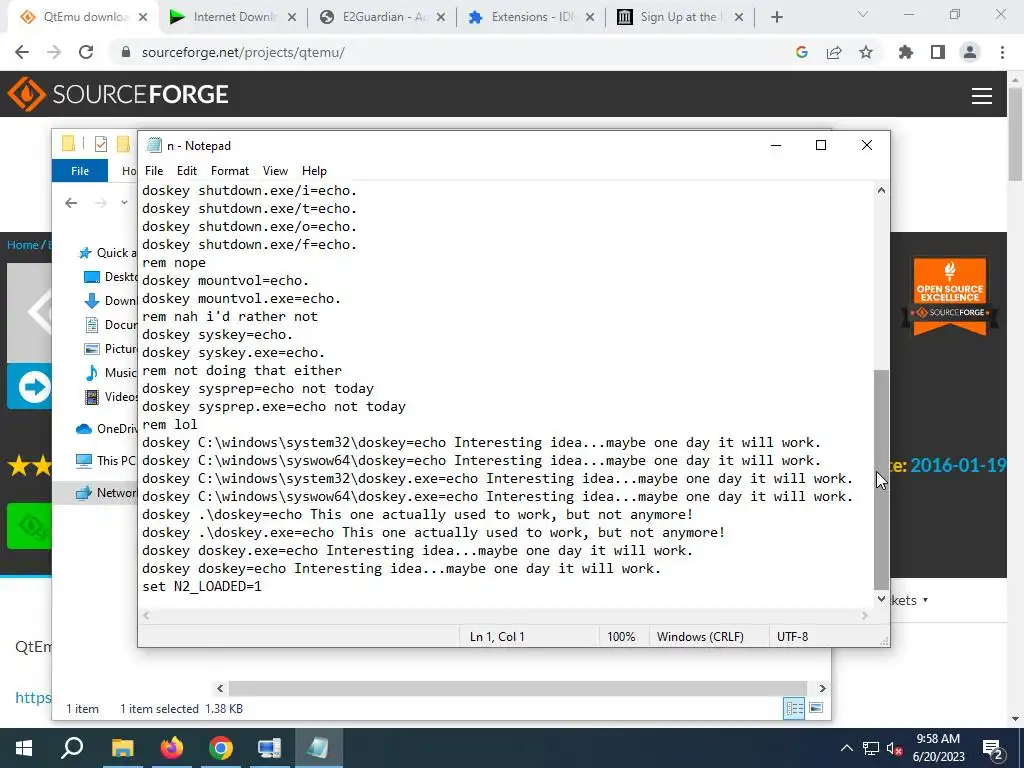Screen dimensions: 1024x768
Task: Reload the SourceForge page
Action: pyautogui.click(x=86, y=52)
